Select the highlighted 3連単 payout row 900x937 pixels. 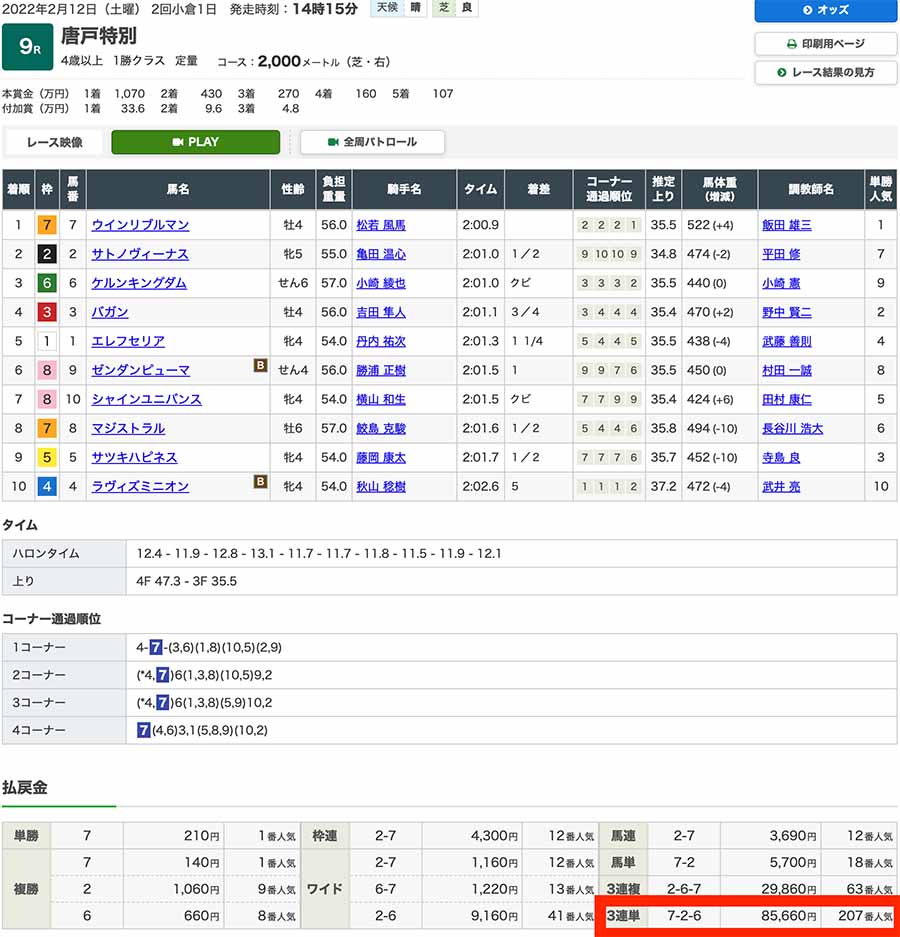tap(750, 915)
